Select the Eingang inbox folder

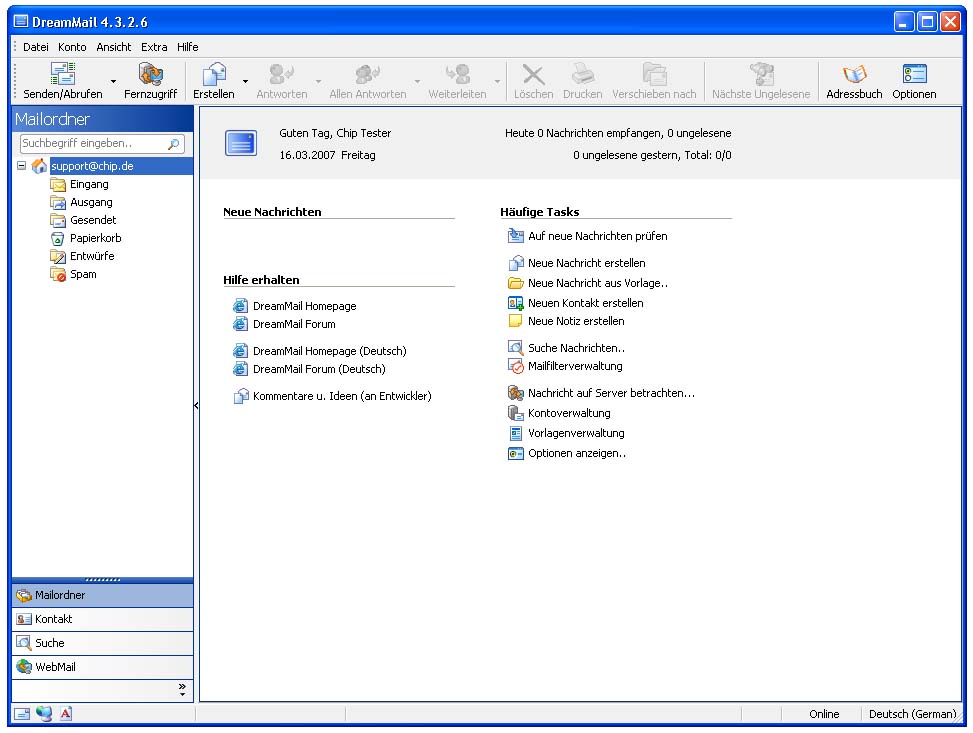tap(79, 184)
